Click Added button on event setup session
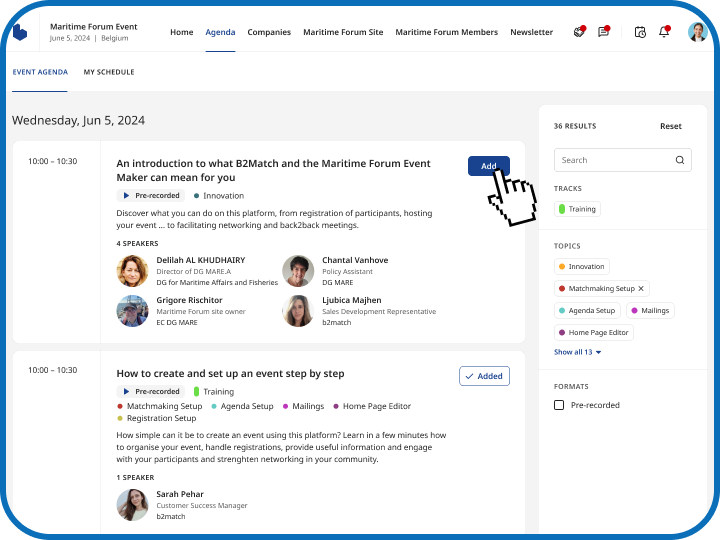This screenshot has height=540, width=720. pos(484,376)
